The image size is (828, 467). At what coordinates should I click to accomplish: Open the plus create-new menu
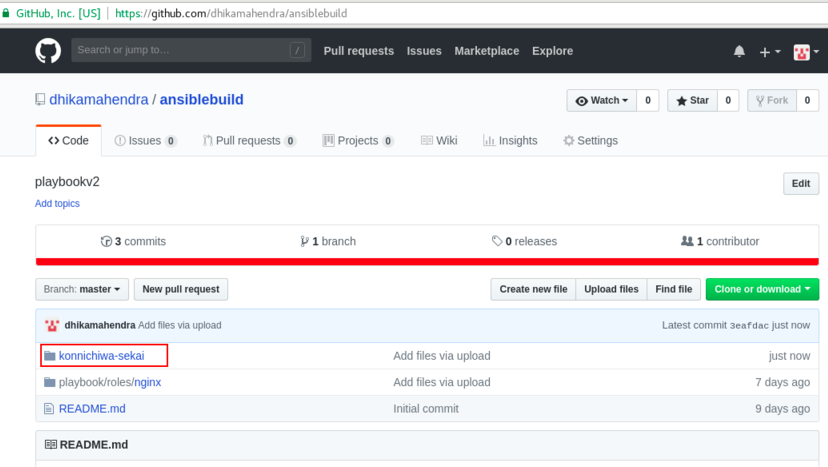click(x=770, y=52)
